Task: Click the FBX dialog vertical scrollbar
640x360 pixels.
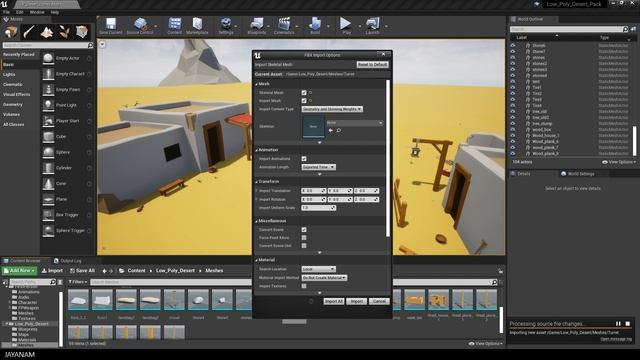Action: pyautogui.click(x=388, y=158)
